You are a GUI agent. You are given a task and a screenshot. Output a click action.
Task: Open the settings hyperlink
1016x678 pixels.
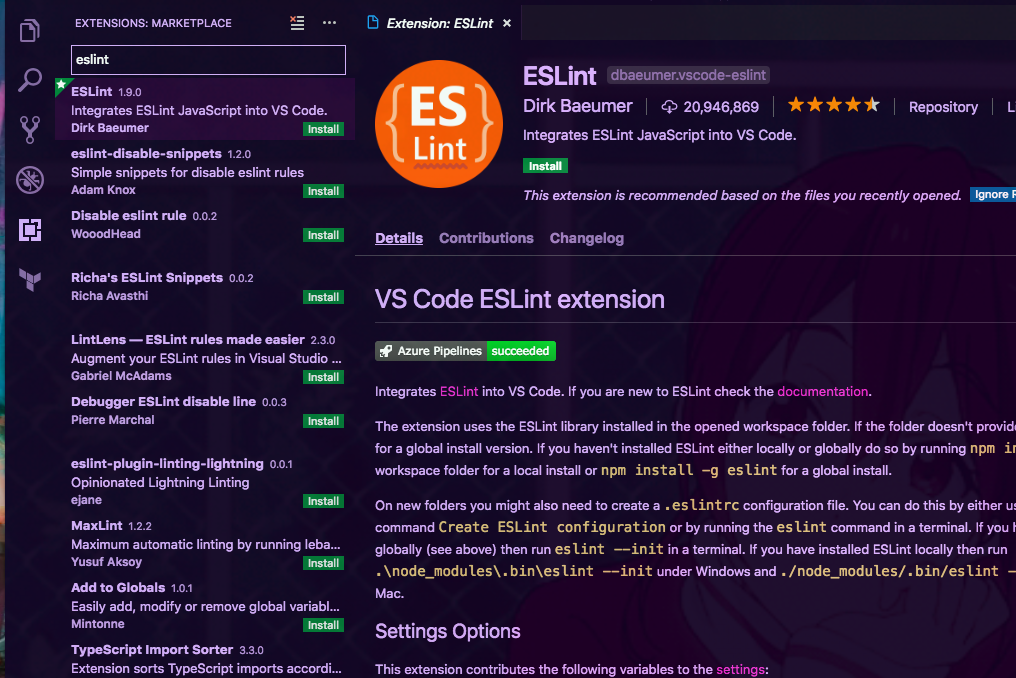[x=741, y=669]
